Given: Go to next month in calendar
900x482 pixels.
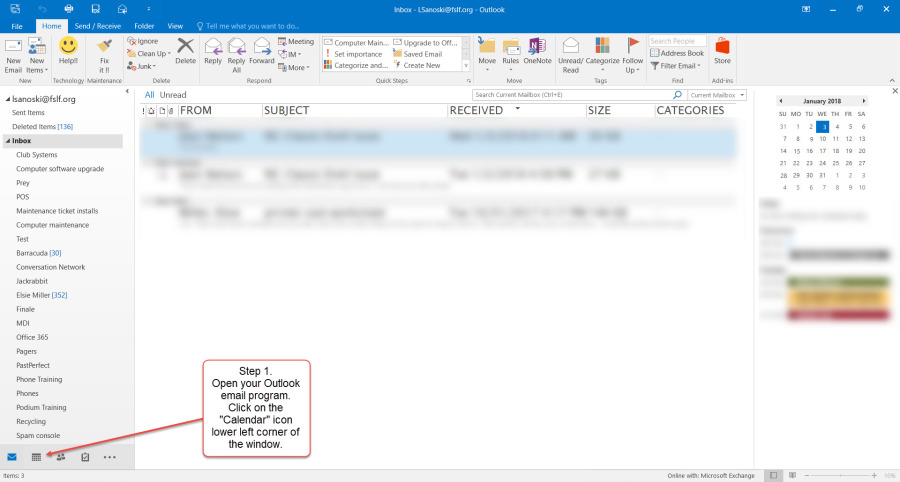Looking at the screenshot, I should [863, 101].
